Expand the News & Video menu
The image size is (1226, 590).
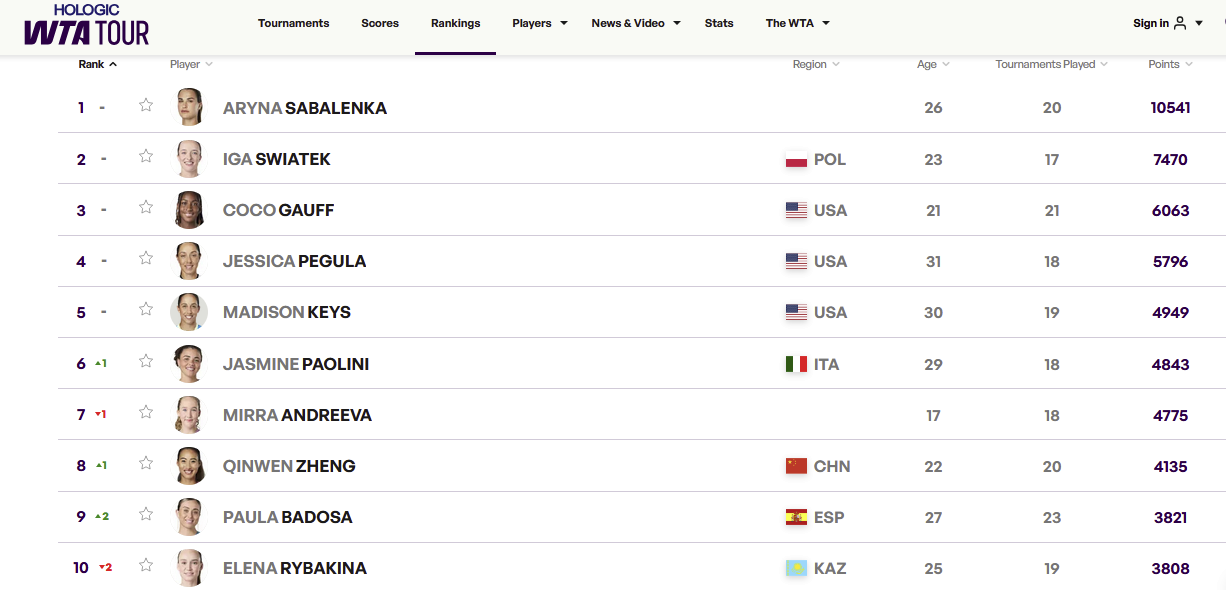pyautogui.click(x=636, y=23)
